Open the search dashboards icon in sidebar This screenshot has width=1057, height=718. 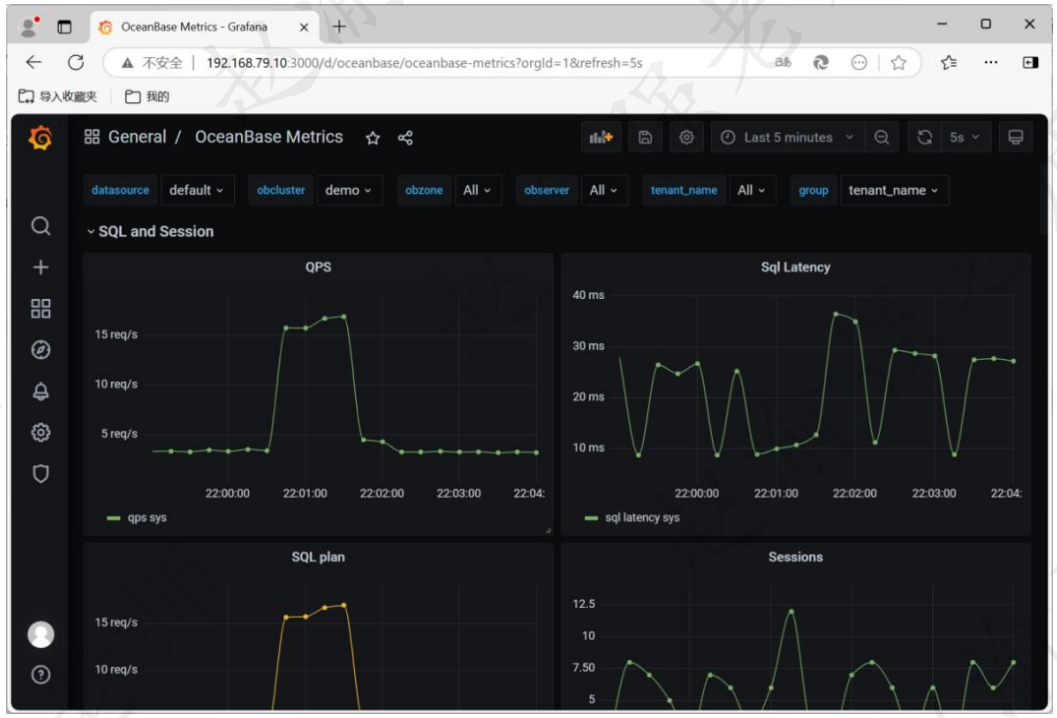pos(40,226)
